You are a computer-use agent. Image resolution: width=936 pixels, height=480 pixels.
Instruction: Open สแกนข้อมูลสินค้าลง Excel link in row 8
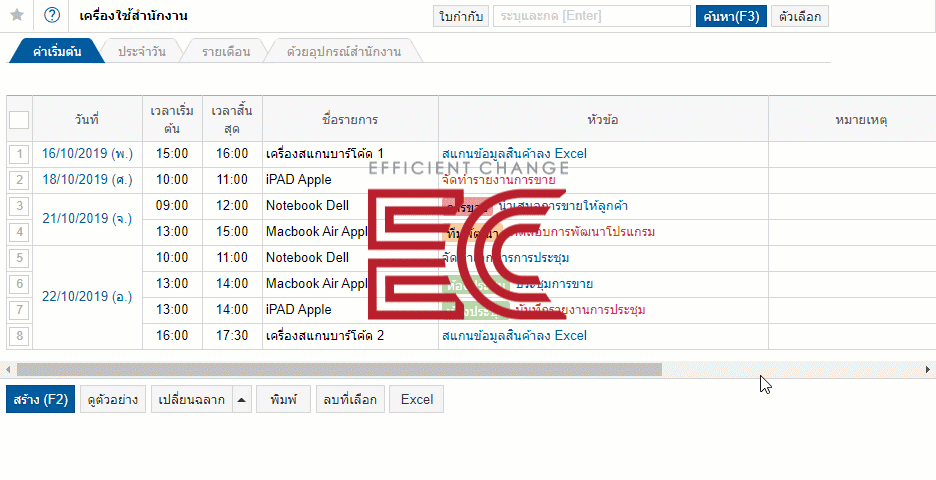click(x=514, y=336)
